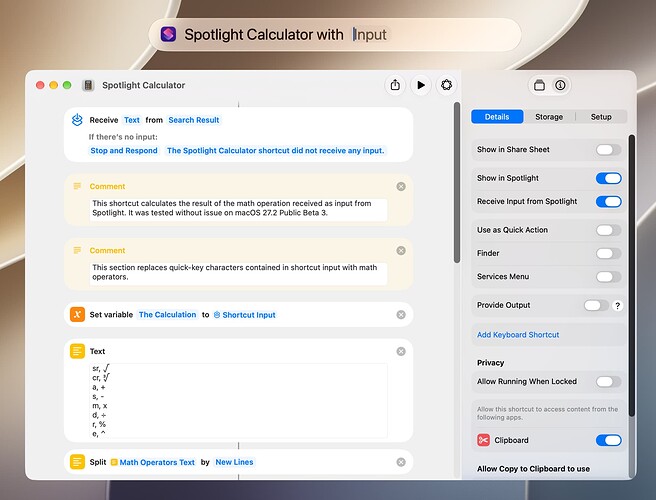Click the red close window button
Image resolution: width=656 pixels, height=500 pixels.
tap(40, 85)
